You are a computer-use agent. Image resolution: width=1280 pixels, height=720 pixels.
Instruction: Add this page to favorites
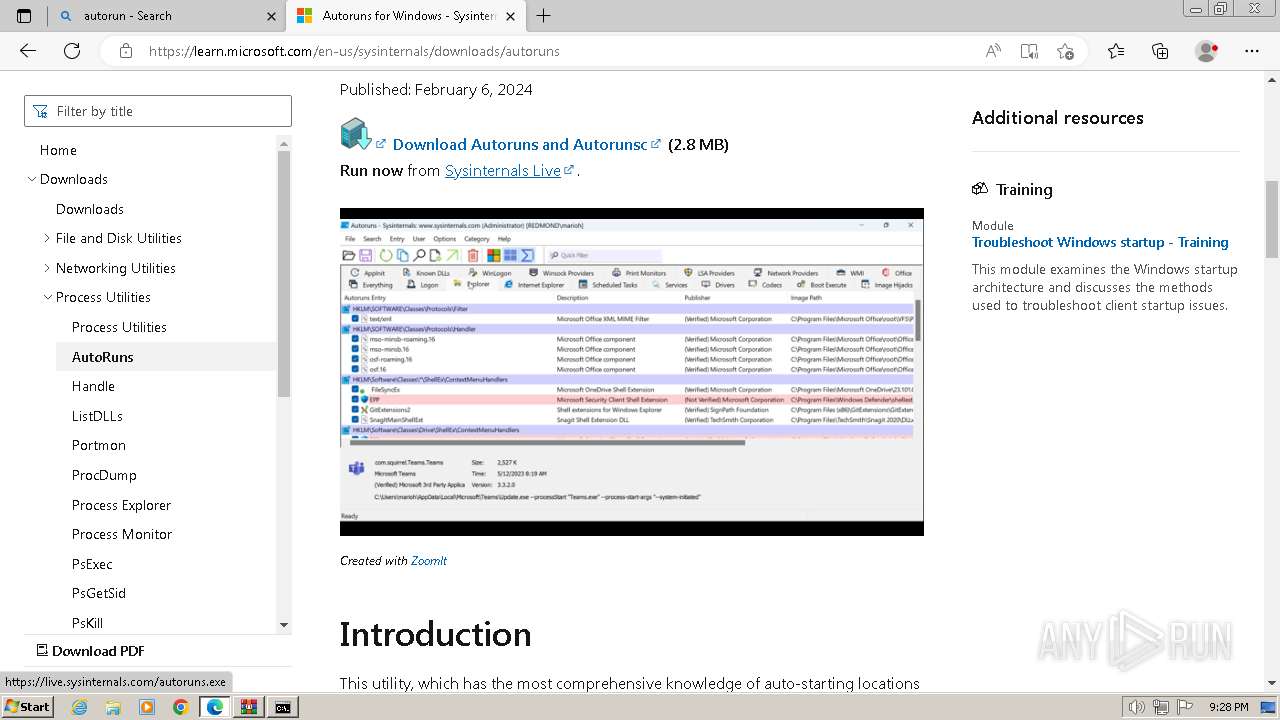pos(1065,51)
